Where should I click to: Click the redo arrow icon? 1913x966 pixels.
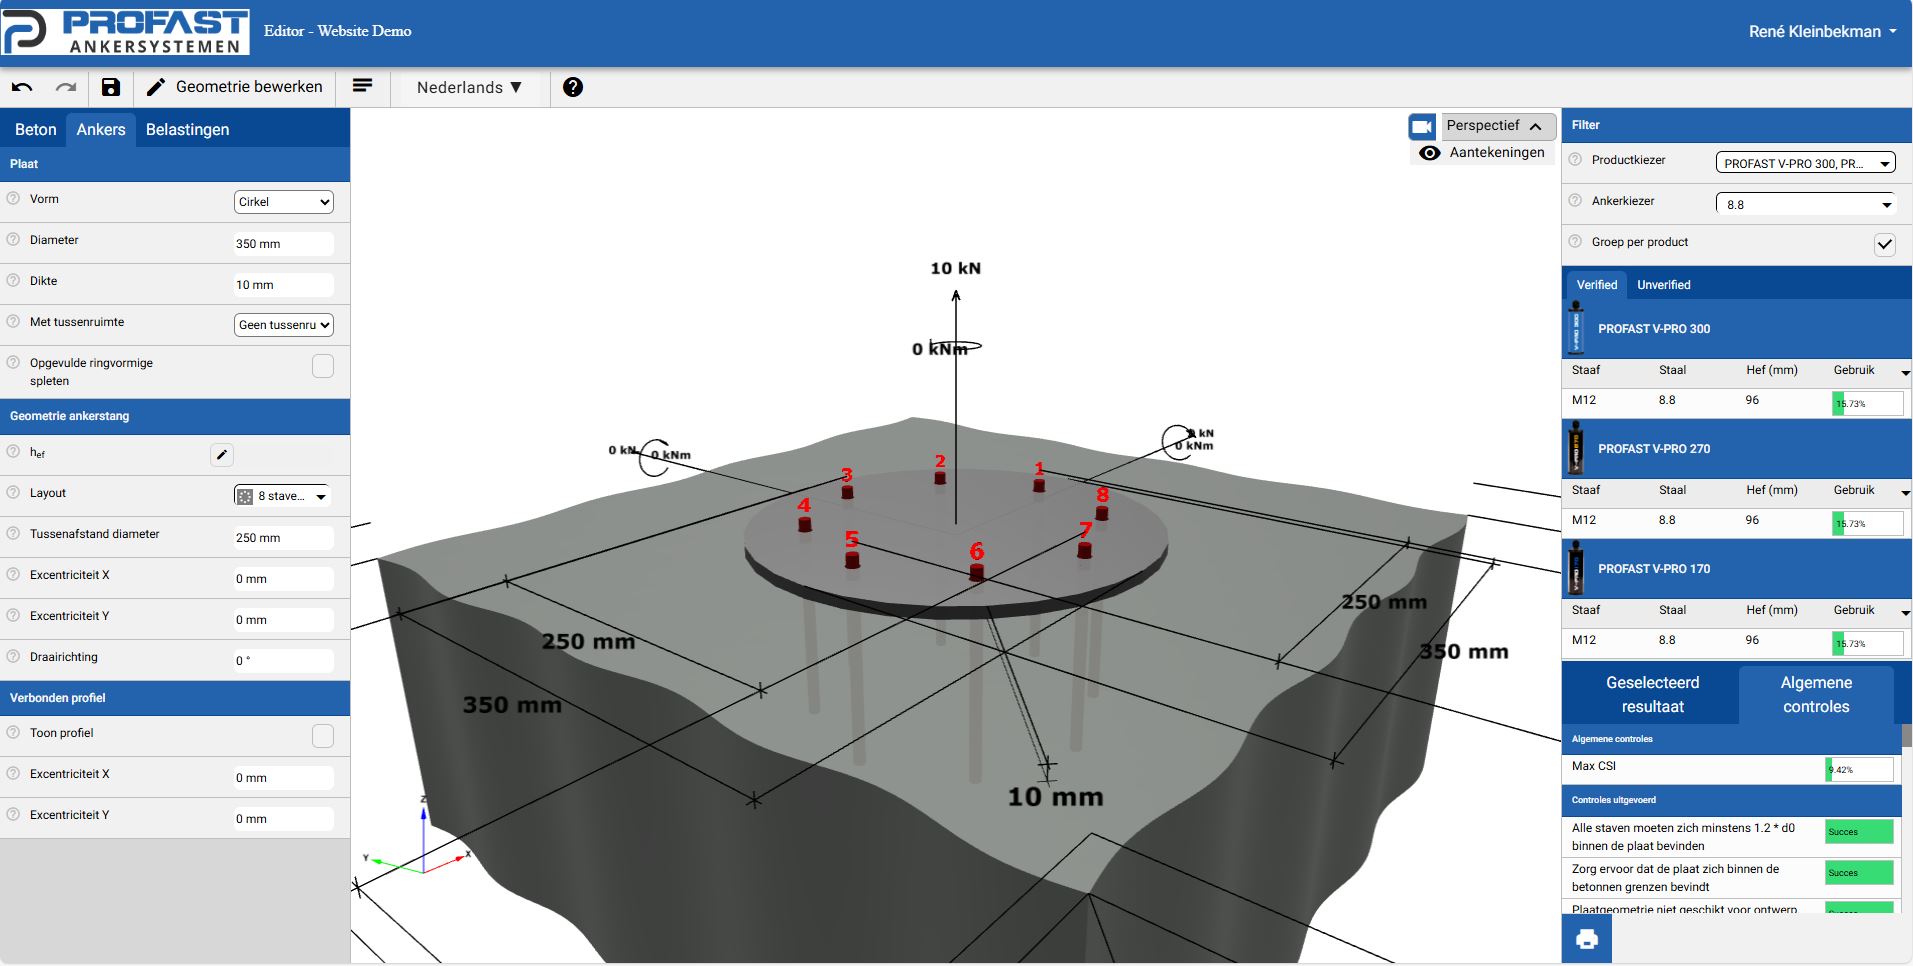point(66,87)
